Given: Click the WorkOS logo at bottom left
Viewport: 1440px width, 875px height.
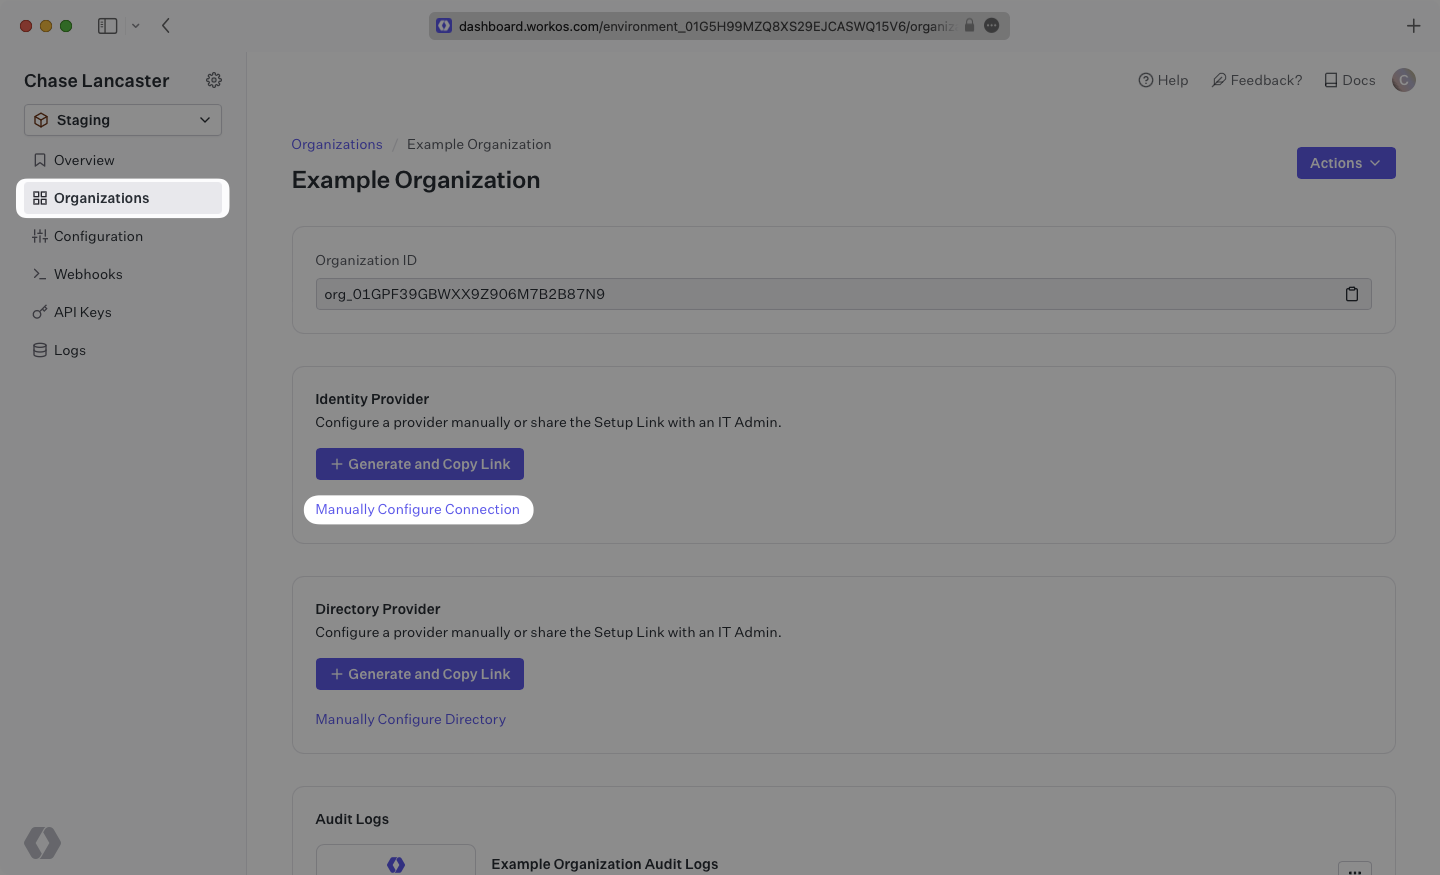Looking at the screenshot, I should click(42, 843).
